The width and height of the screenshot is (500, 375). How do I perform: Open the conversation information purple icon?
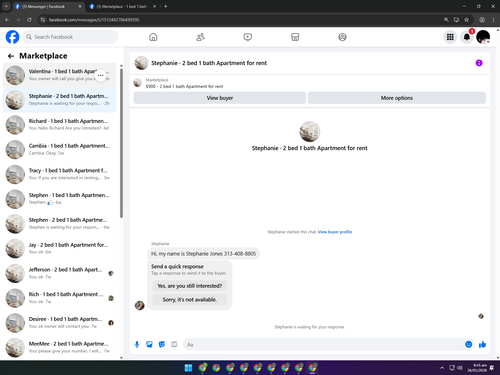point(479,63)
